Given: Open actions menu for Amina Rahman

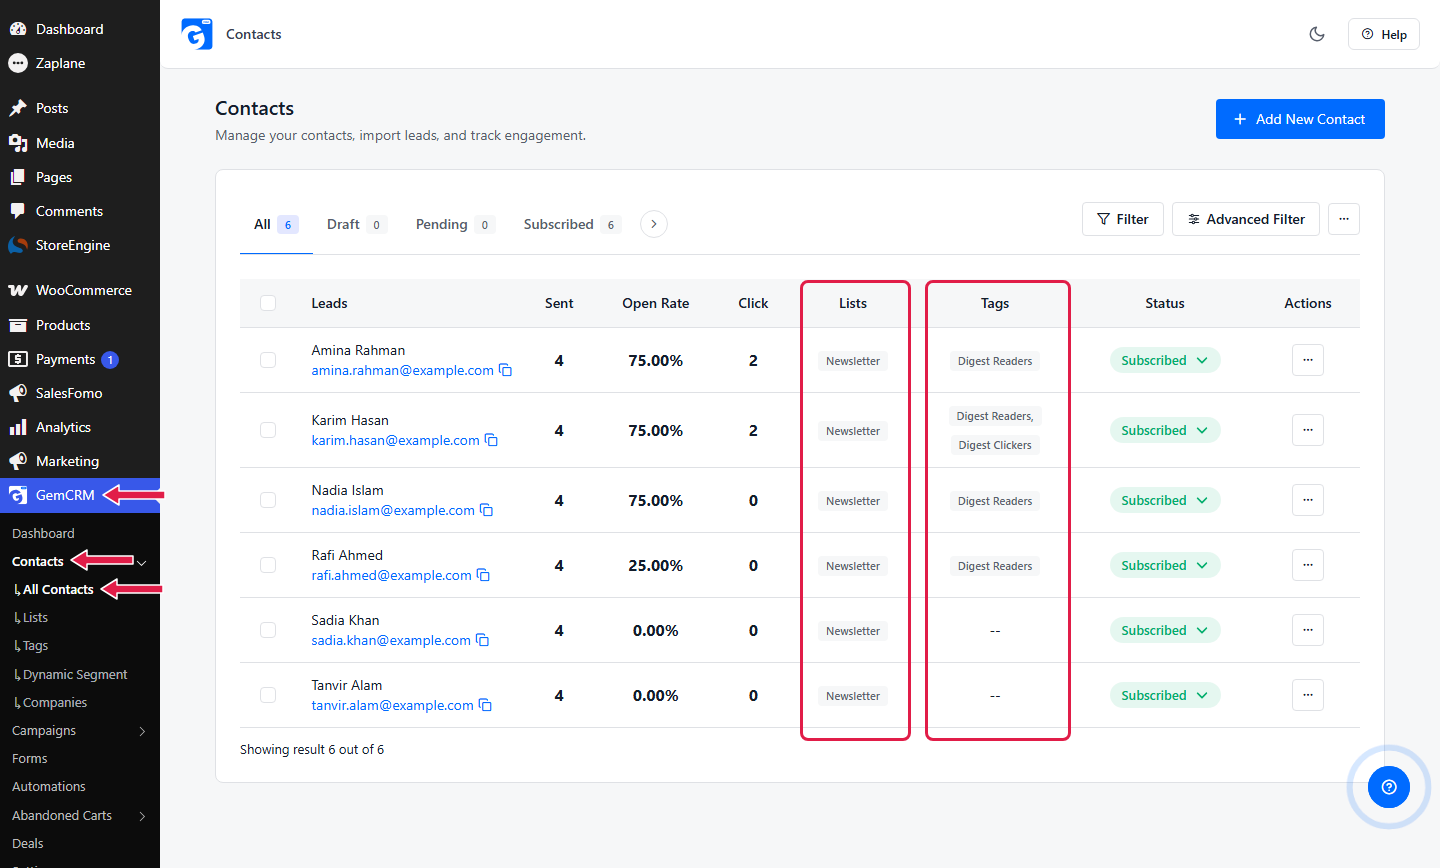Looking at the screenshot, I should tap(1308, 360).
